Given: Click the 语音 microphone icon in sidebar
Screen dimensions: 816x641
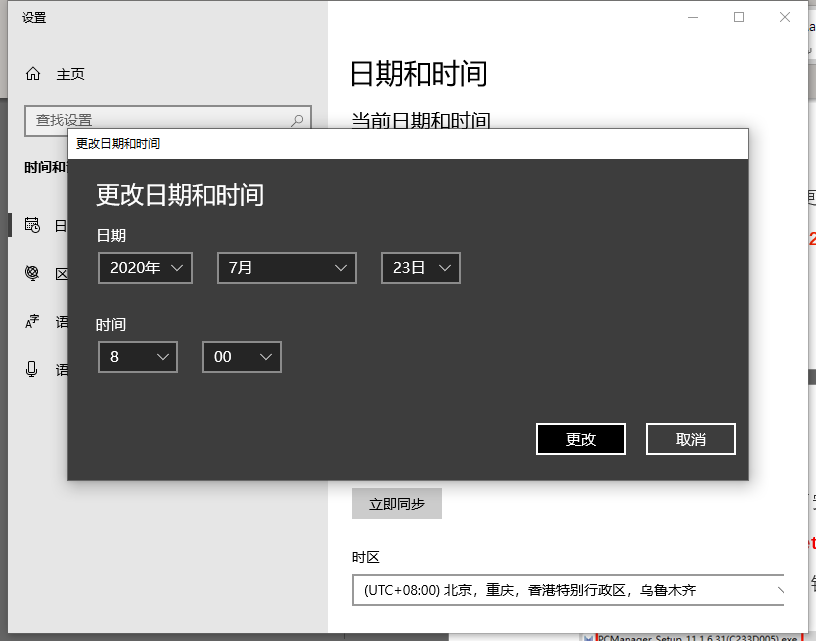Looking at the screenshot, I should [33, 369].
